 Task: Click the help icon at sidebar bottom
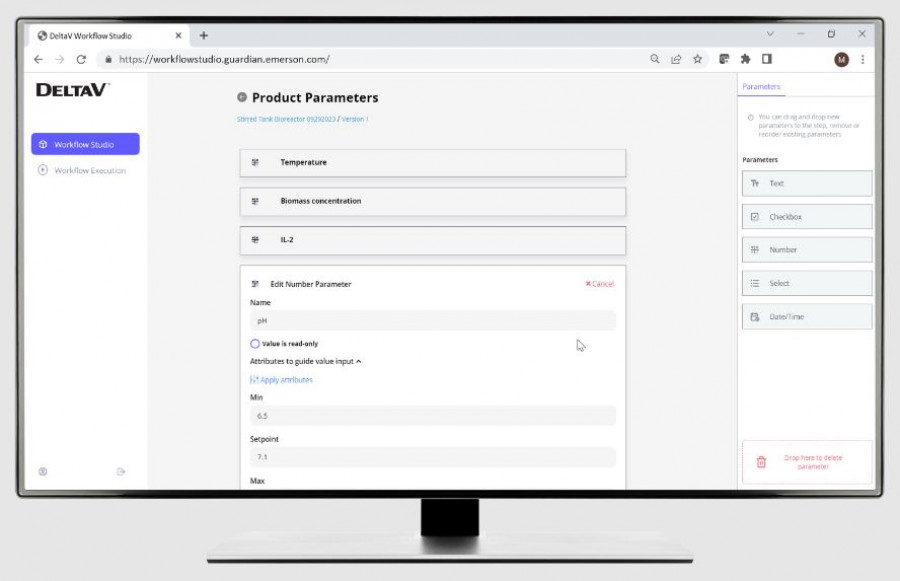coord(42,471)
